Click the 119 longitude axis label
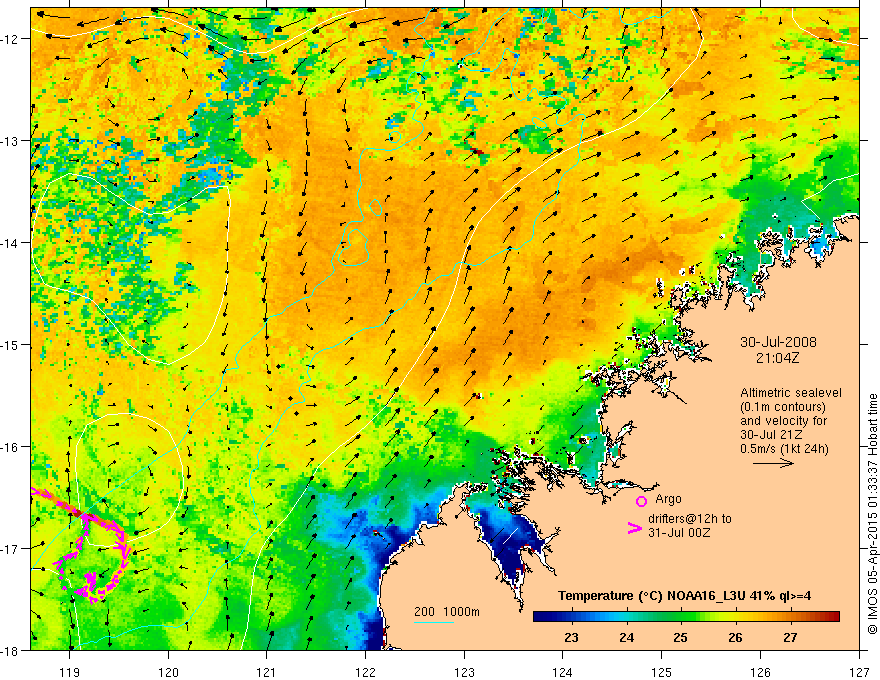The width and height of the screenshot is (880, 680). [70, 672]
